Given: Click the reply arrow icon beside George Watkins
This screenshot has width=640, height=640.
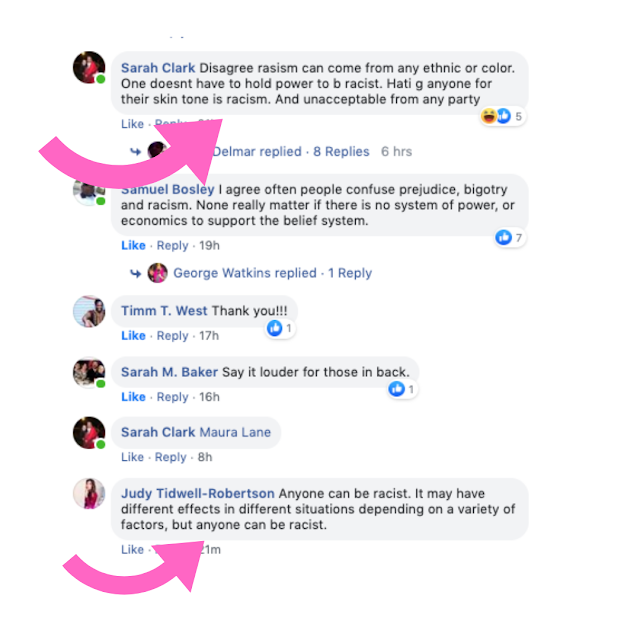Looking at the screenshot, I should pyautogui.click(x=136, y=273).
